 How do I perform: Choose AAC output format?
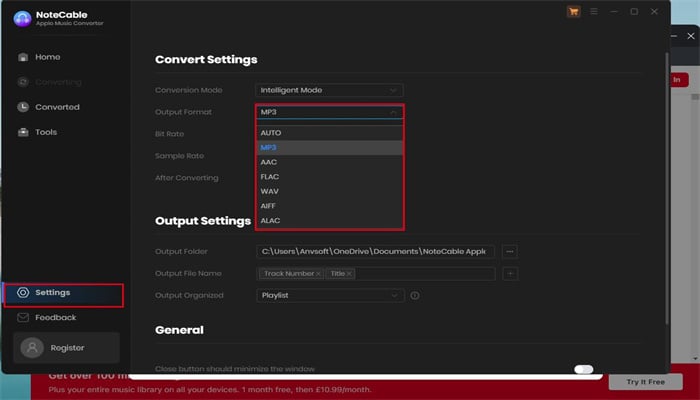coord(329,162)
